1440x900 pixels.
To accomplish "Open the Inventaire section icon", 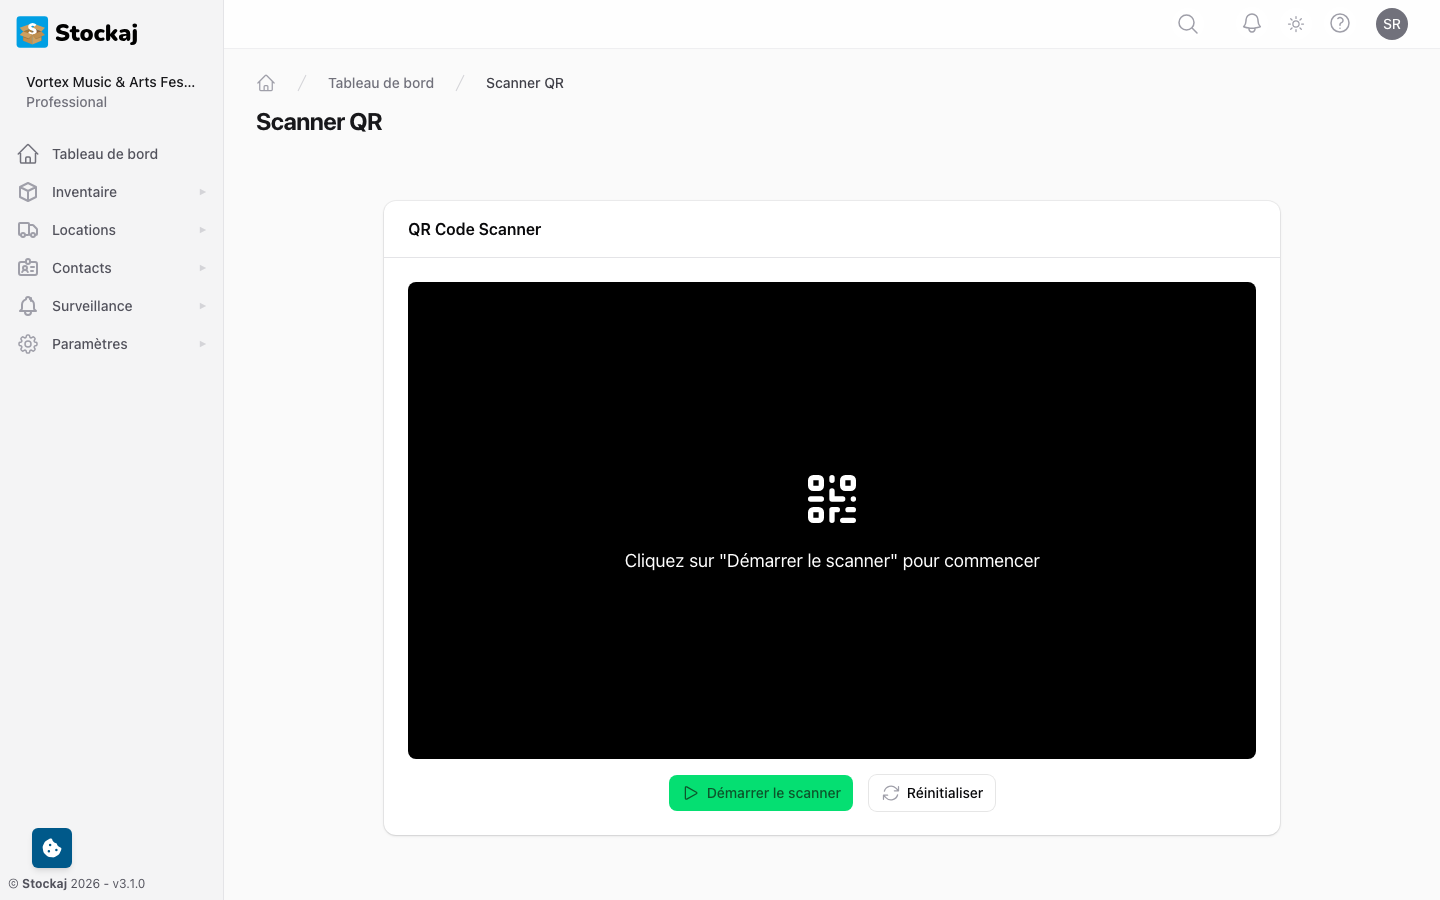I will pos(28,191).
